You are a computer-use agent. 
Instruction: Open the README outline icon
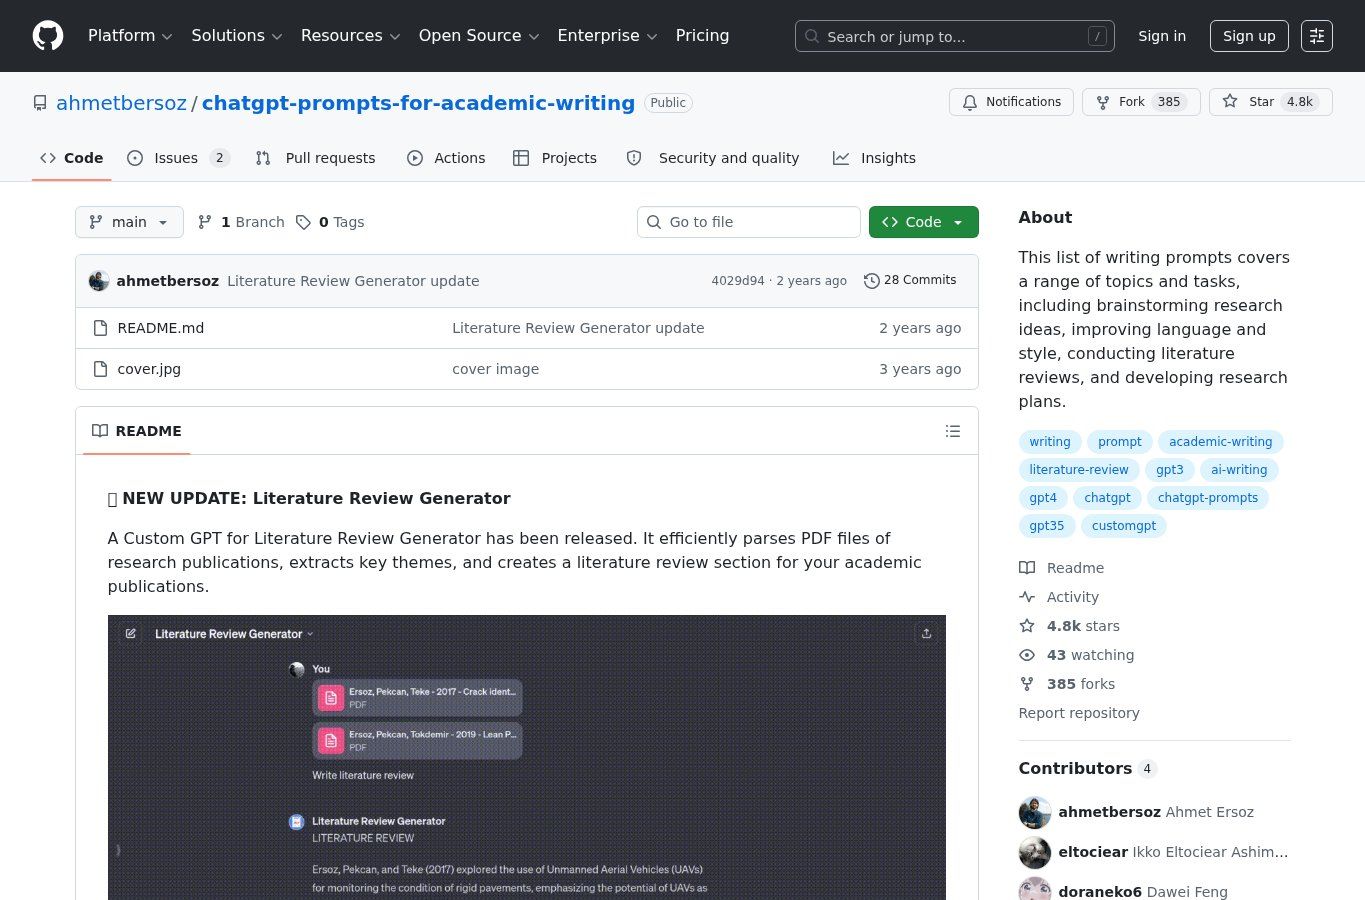point(953,431)
